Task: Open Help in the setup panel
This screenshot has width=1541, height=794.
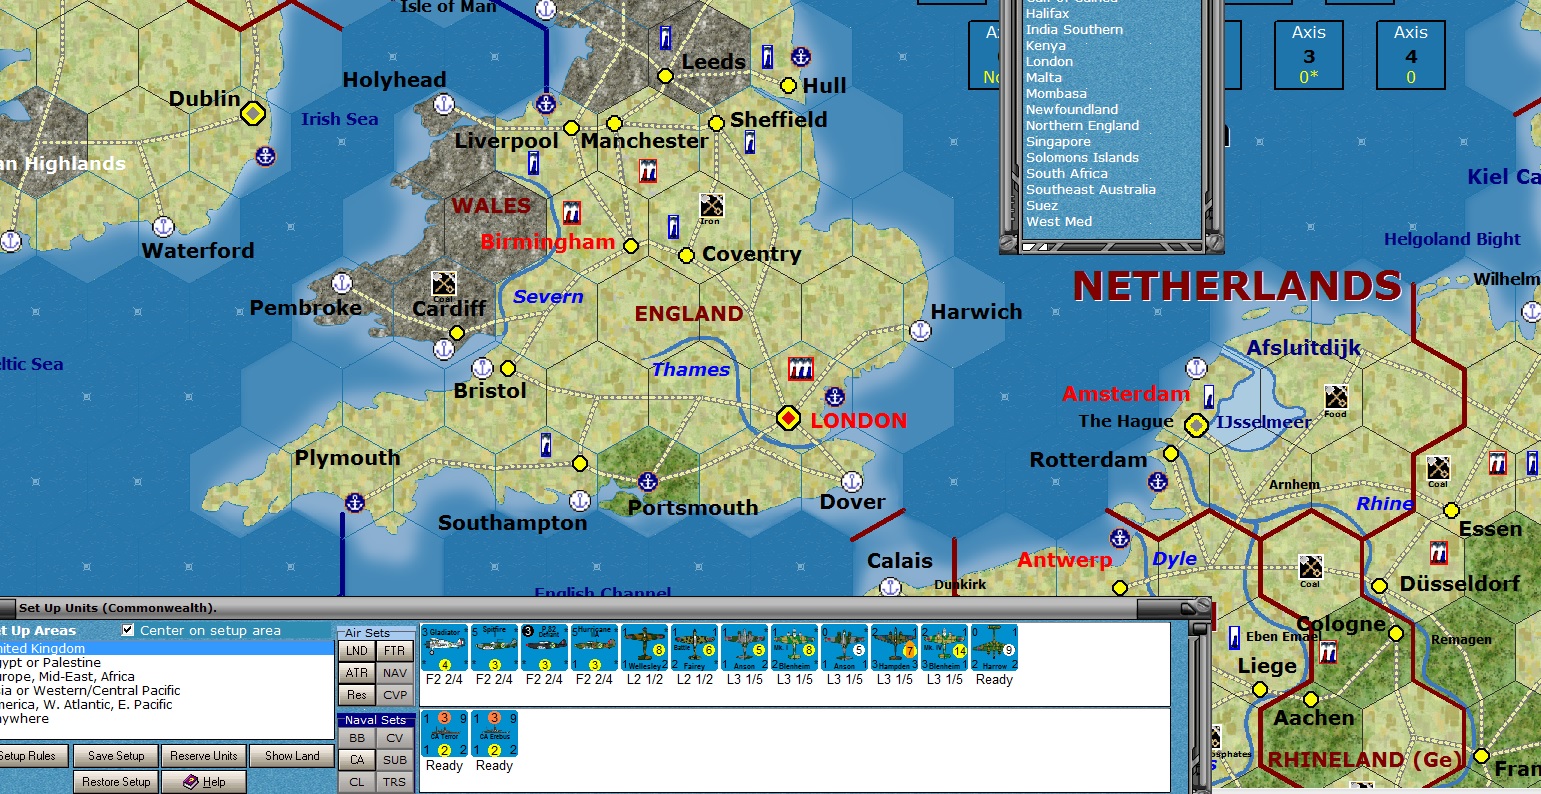Action: click(204, 782)
